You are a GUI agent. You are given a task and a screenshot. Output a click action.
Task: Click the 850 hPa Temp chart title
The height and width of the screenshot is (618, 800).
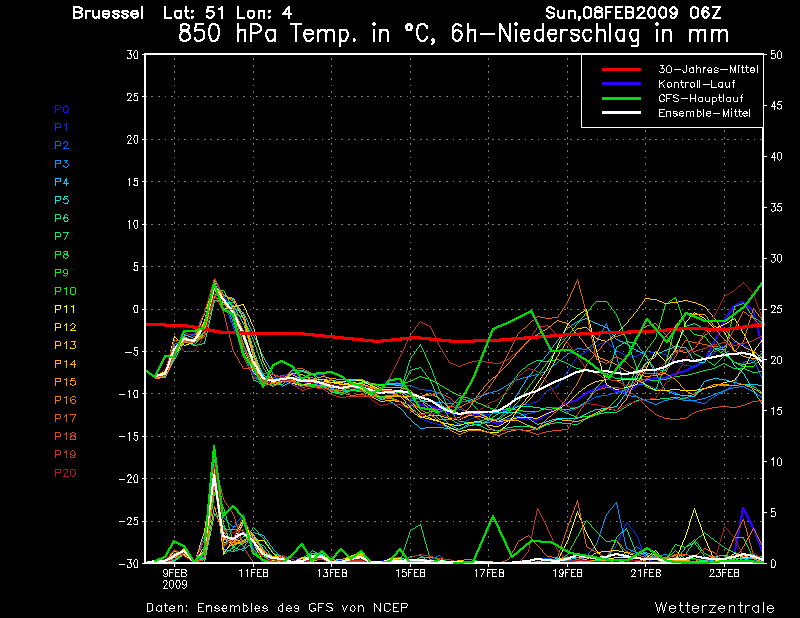[453, 34]
